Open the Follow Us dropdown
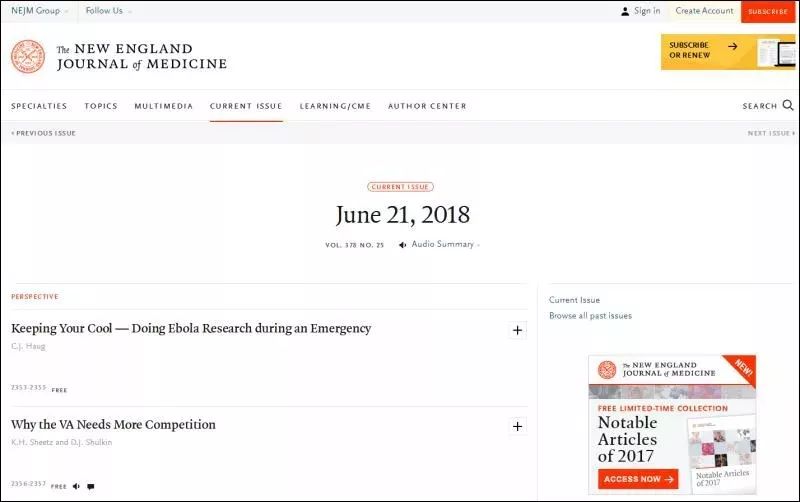The image size is (800, 502). 108,11
